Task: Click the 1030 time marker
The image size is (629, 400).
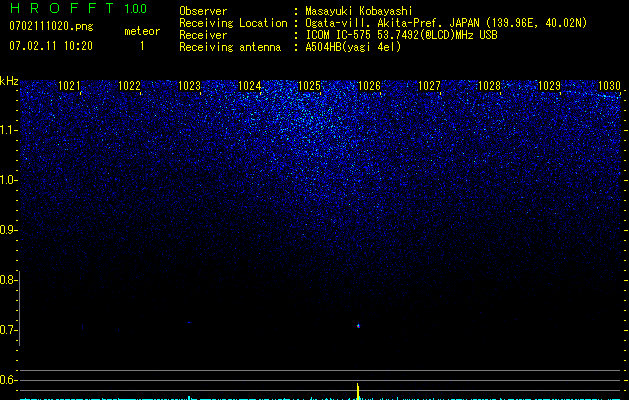Action: coord(610,85)
